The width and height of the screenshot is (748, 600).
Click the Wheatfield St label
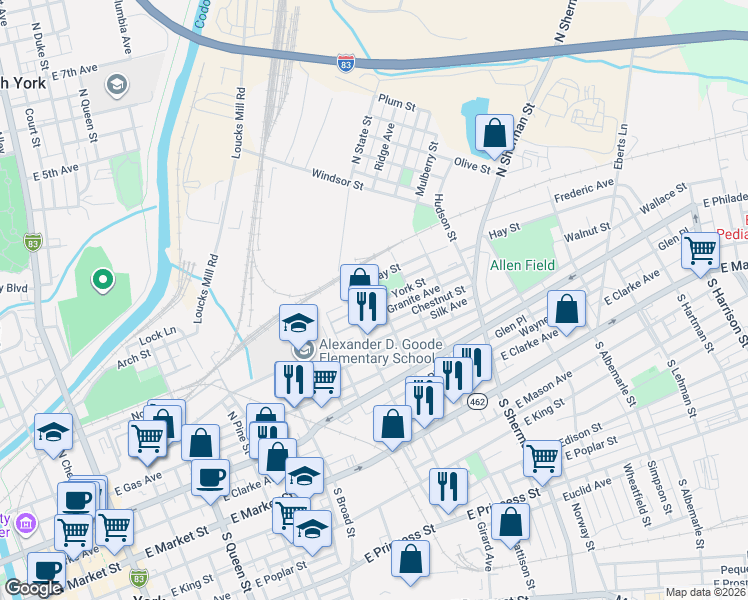(x=636, y=495)
